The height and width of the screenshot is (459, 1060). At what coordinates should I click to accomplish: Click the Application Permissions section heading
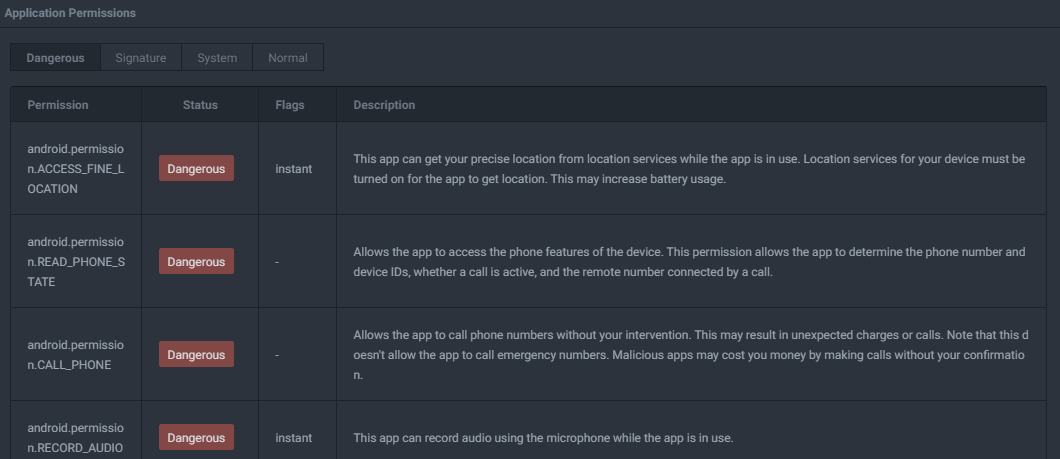coord(70,13)
